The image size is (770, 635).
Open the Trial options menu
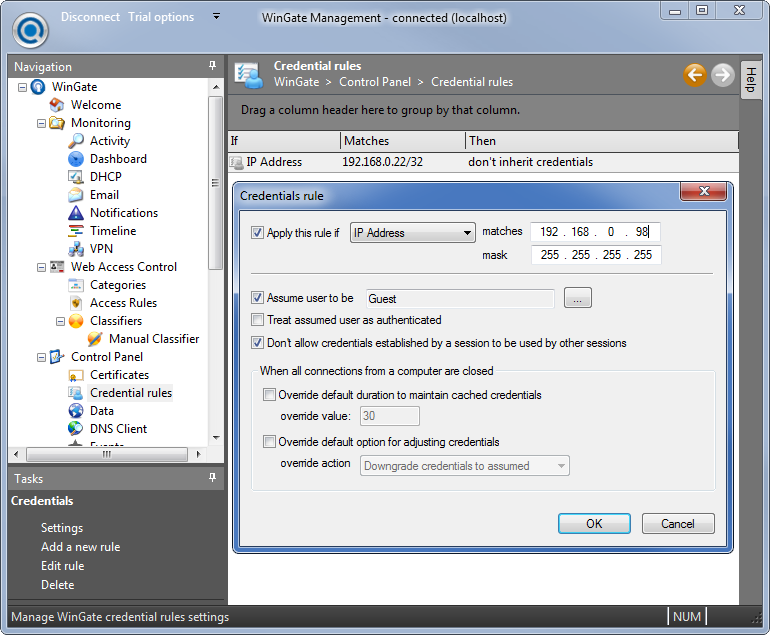pos(161,17)
